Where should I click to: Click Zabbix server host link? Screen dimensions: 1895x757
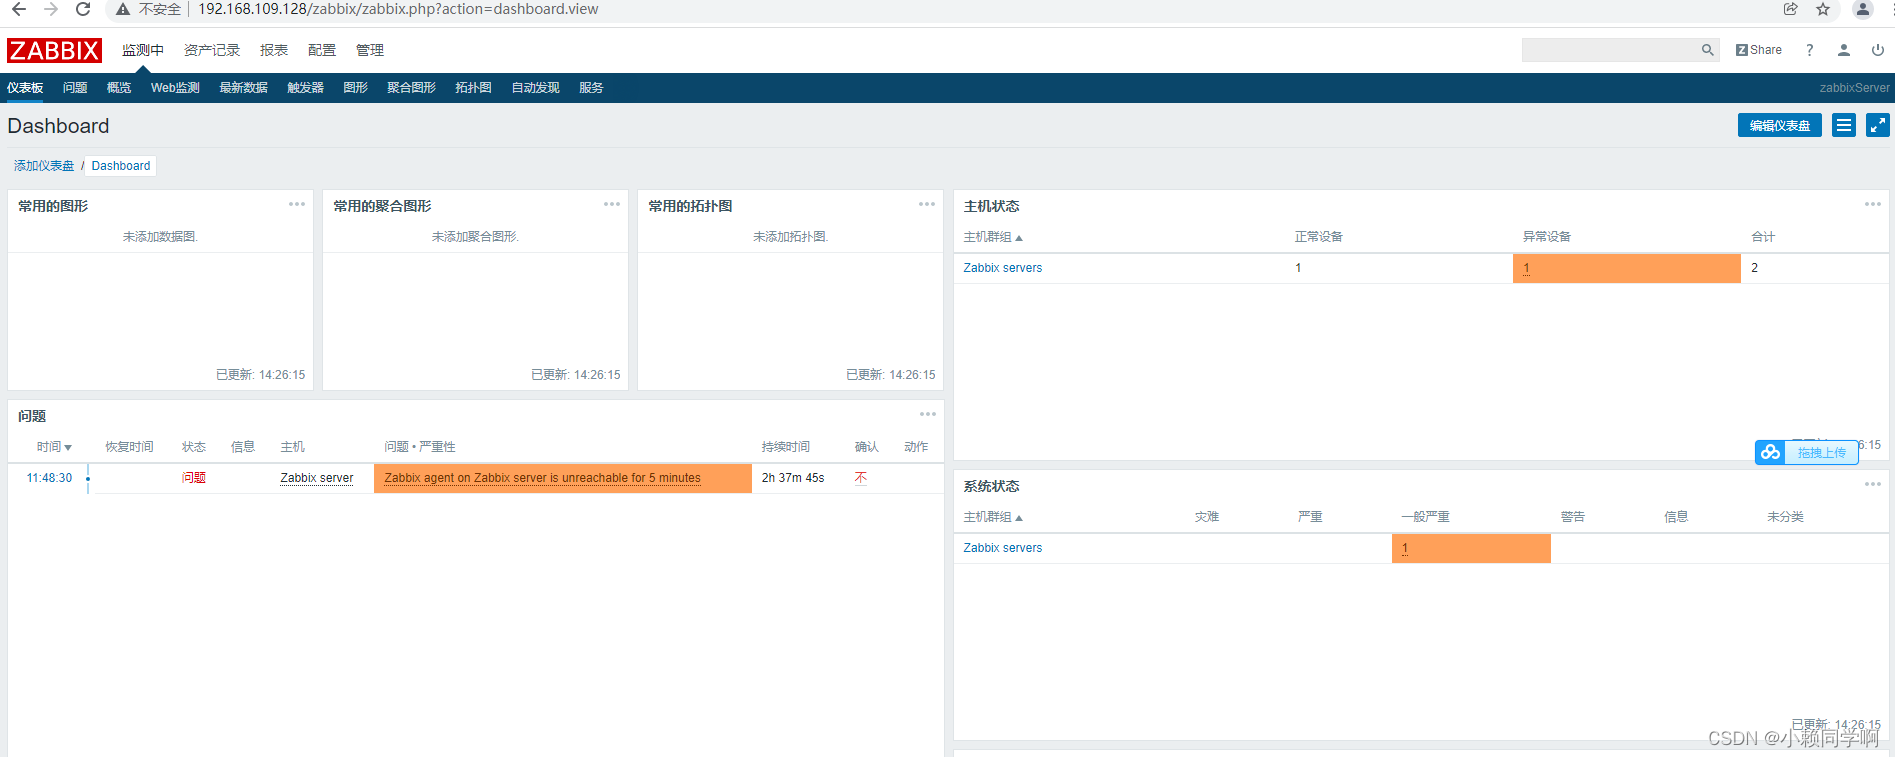(317, 478)
